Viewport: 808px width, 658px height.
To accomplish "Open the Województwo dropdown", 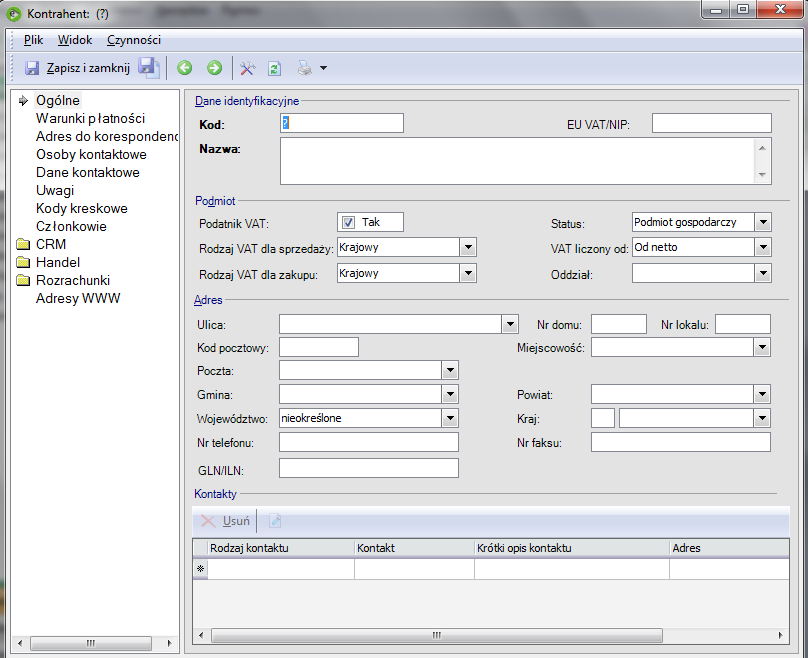I will click(x=450, y=418).
